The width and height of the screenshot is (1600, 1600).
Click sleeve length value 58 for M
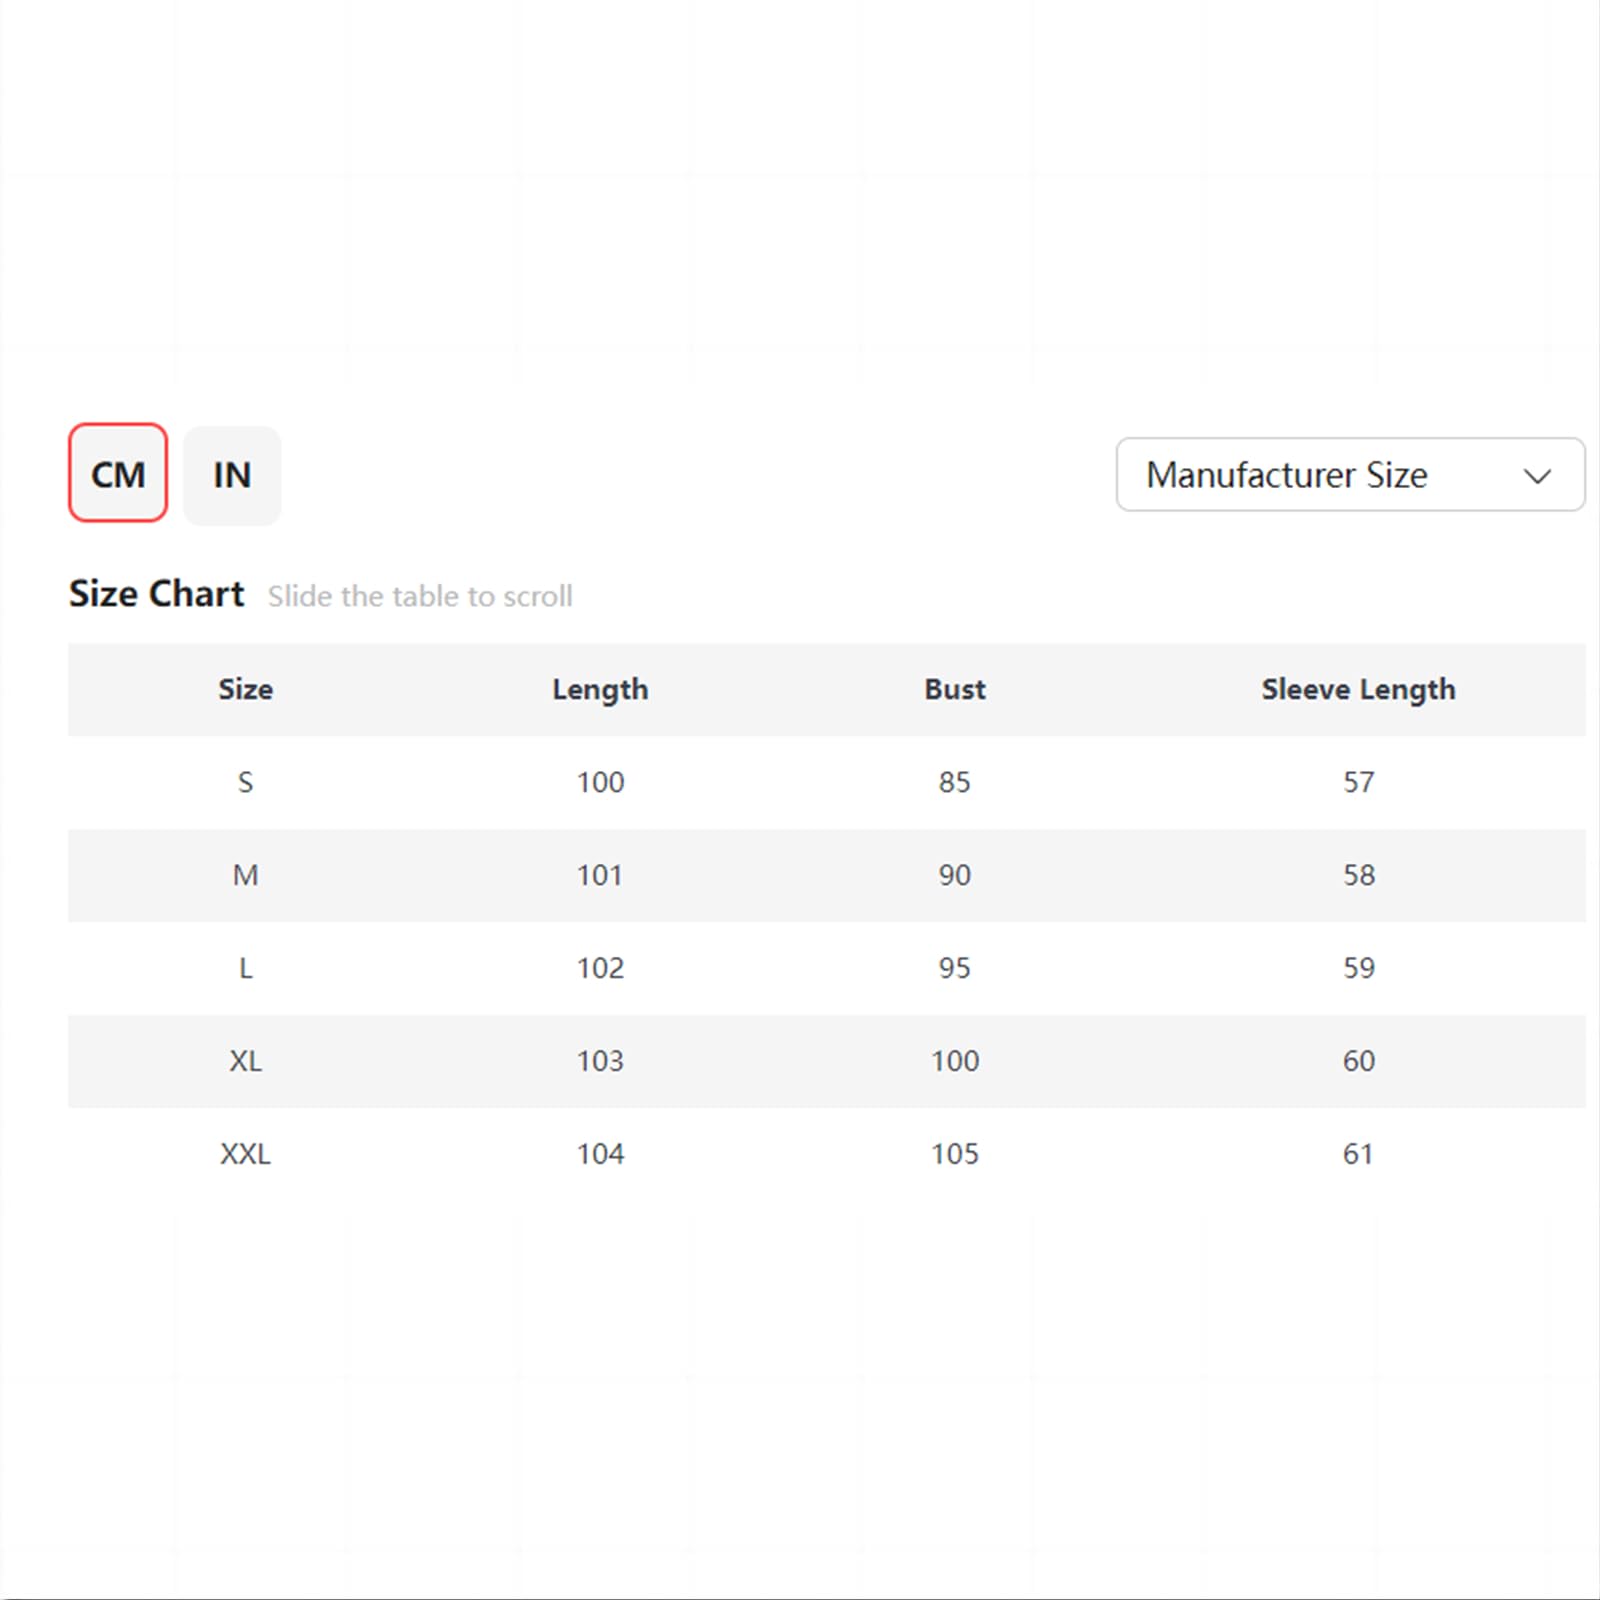[x=1358, y=875]
